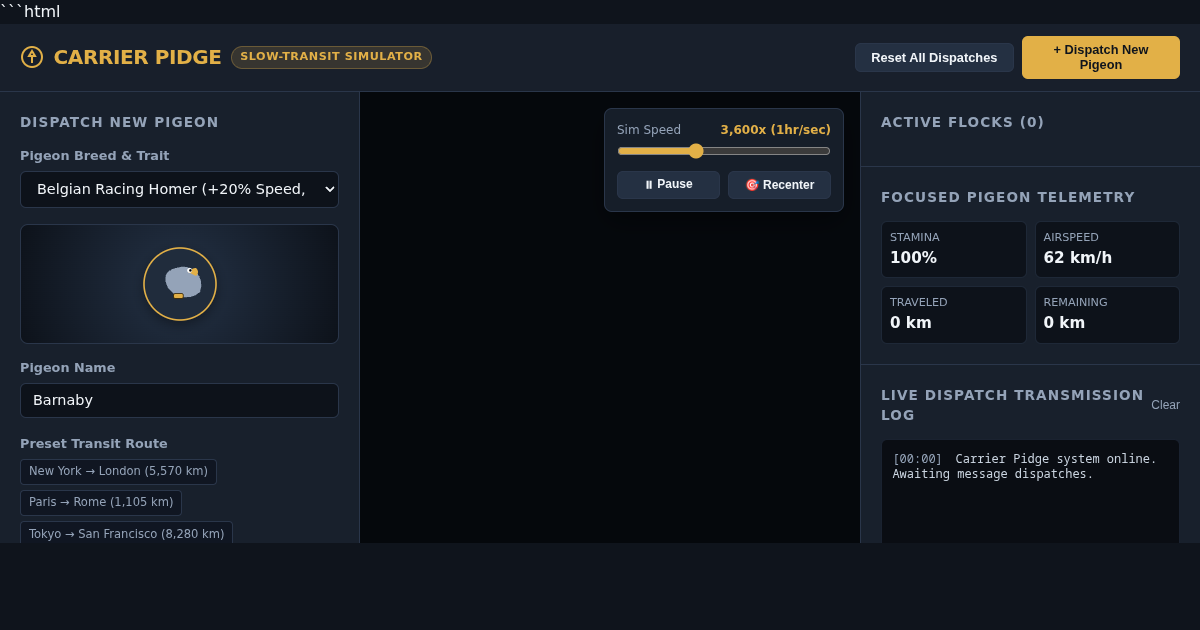Open the Pigeon Breed & Trait dropdown

point(179,189)
